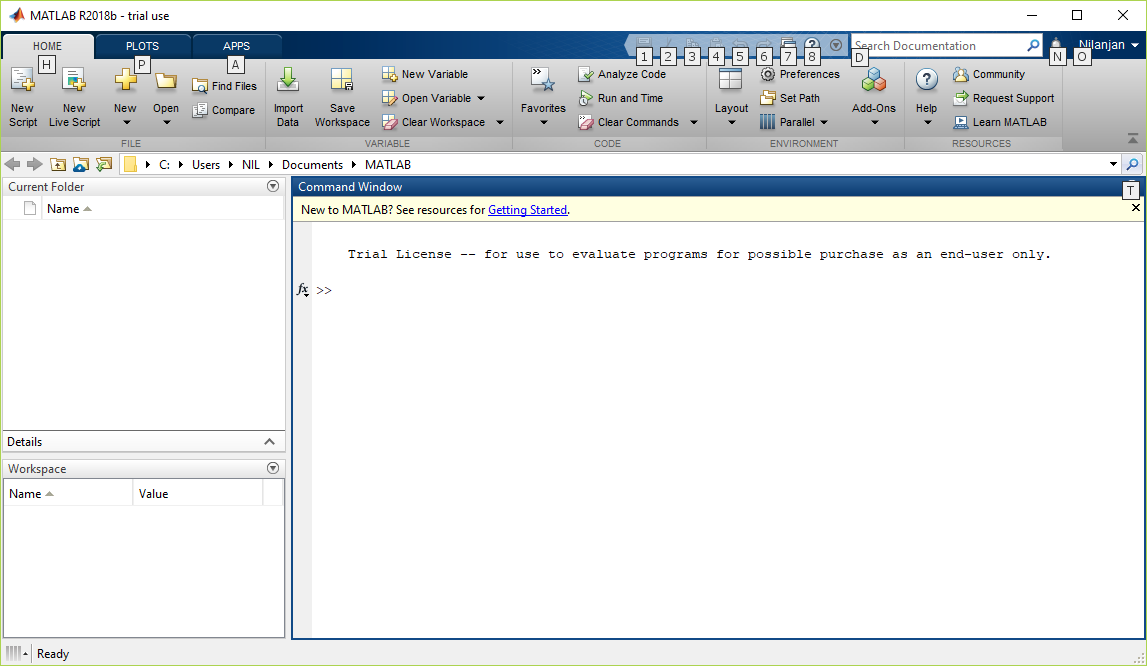Click the Workspace Value column header
1147x666 pixels.
point(198,494)
